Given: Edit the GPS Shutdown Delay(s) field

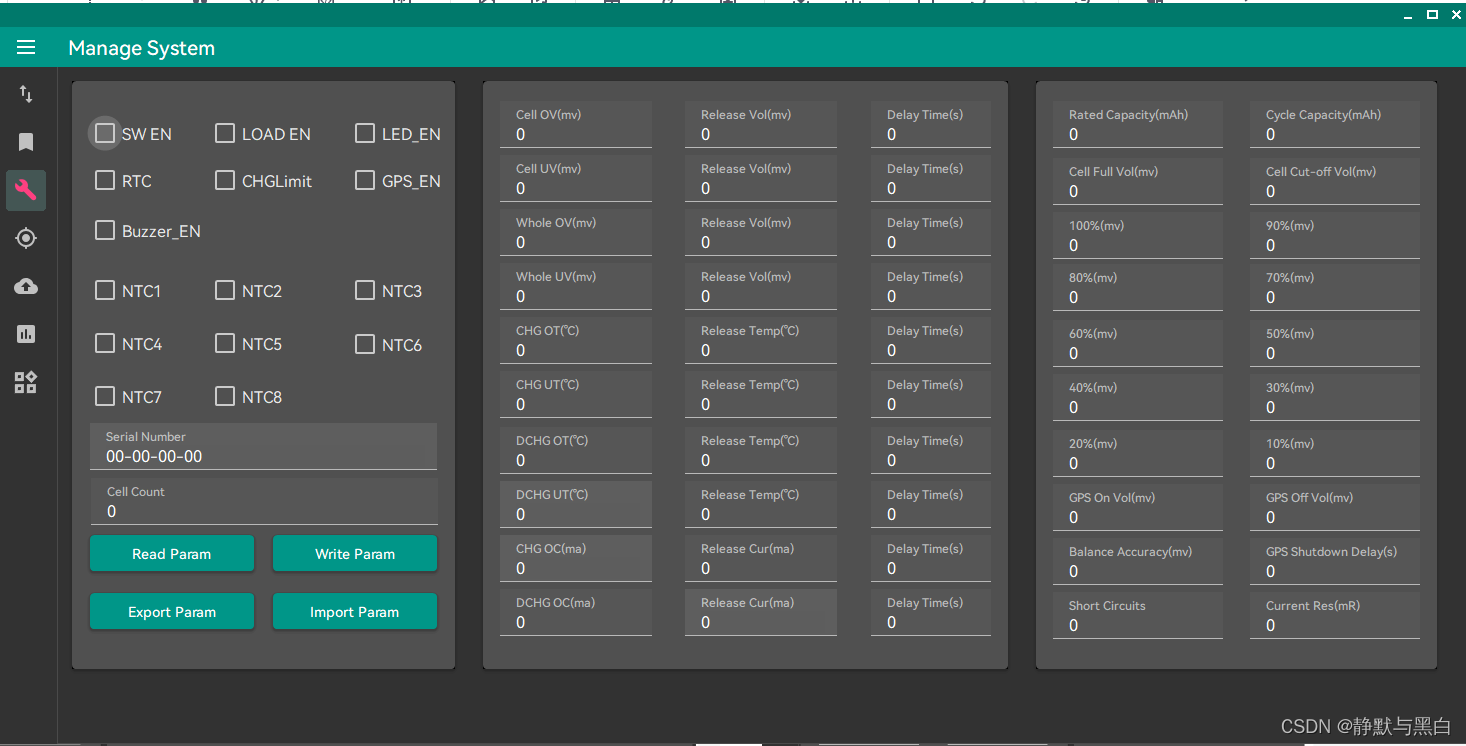Looking at the screenshot, I should point(1335,561).
